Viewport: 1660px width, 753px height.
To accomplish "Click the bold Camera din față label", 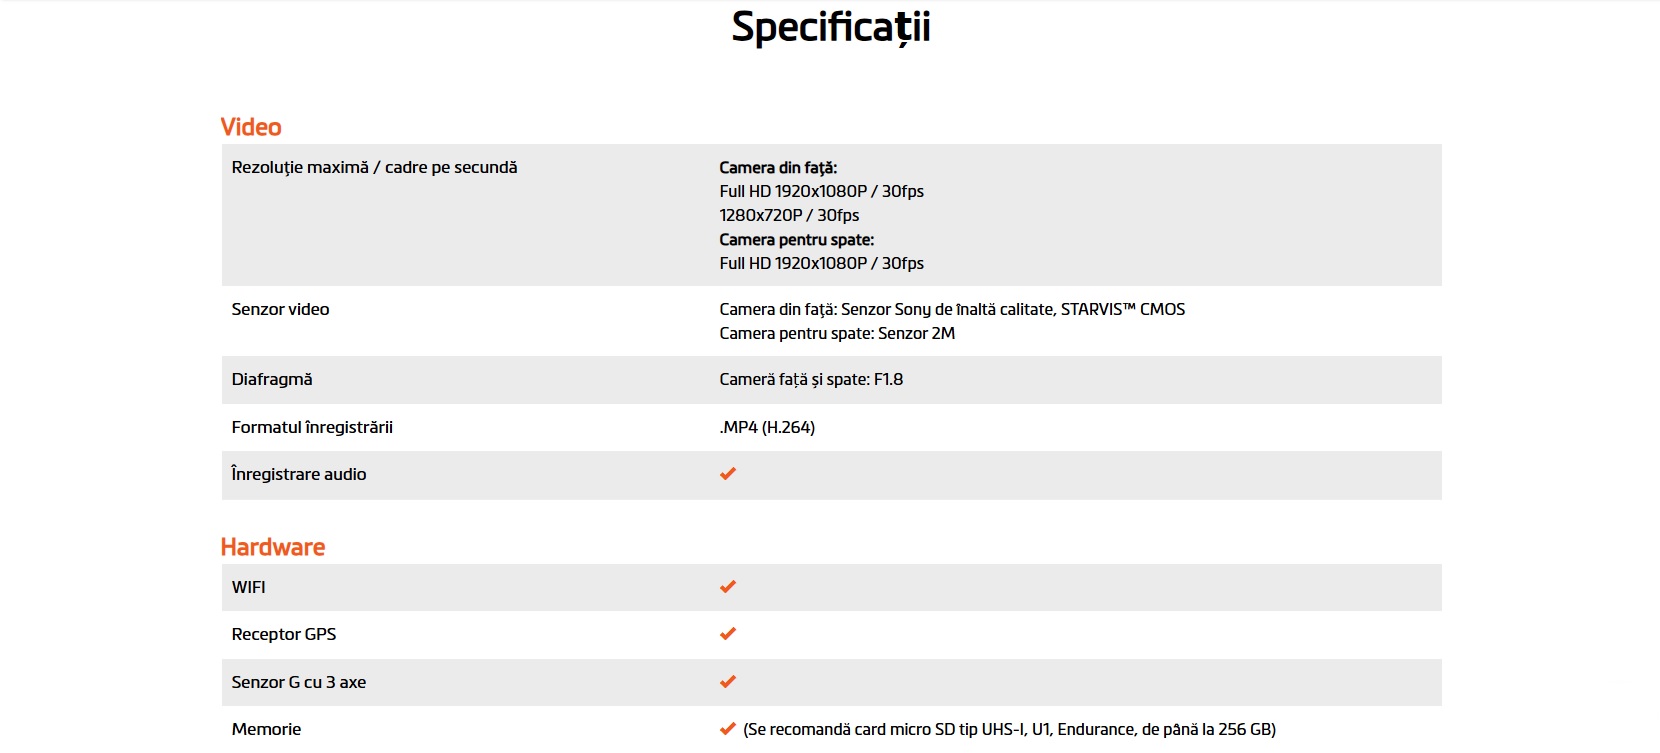I will pos(778,168).
